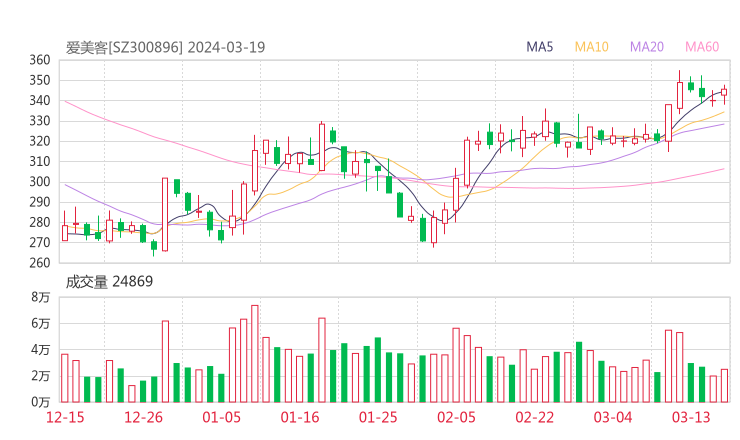Viewport: 740px width, 440px height.
Task: Click the 270 price axis value
Action: click(40, 243)
